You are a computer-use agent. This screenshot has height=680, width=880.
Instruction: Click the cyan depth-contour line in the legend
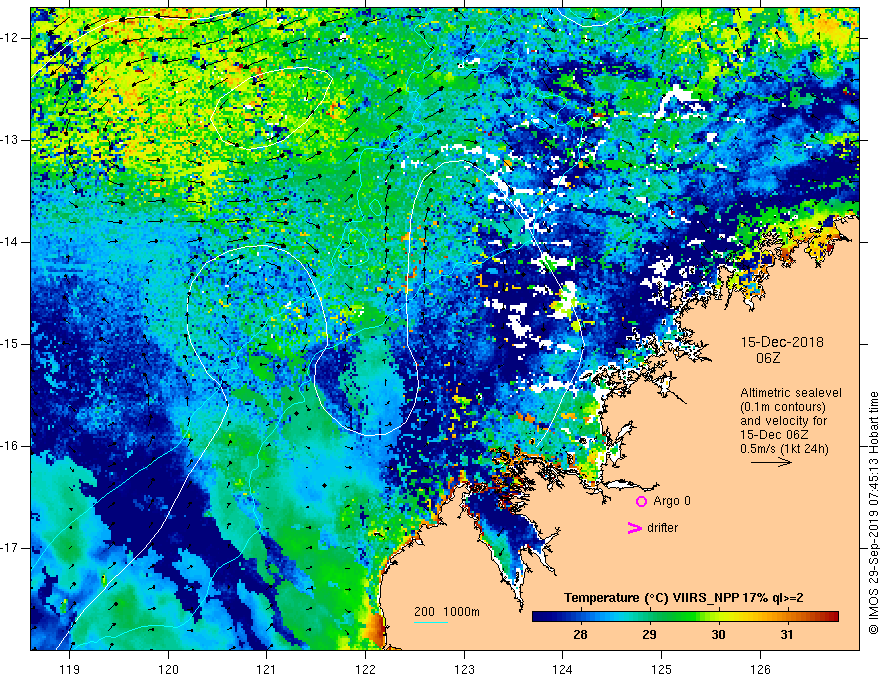click(x=431, y=622)
